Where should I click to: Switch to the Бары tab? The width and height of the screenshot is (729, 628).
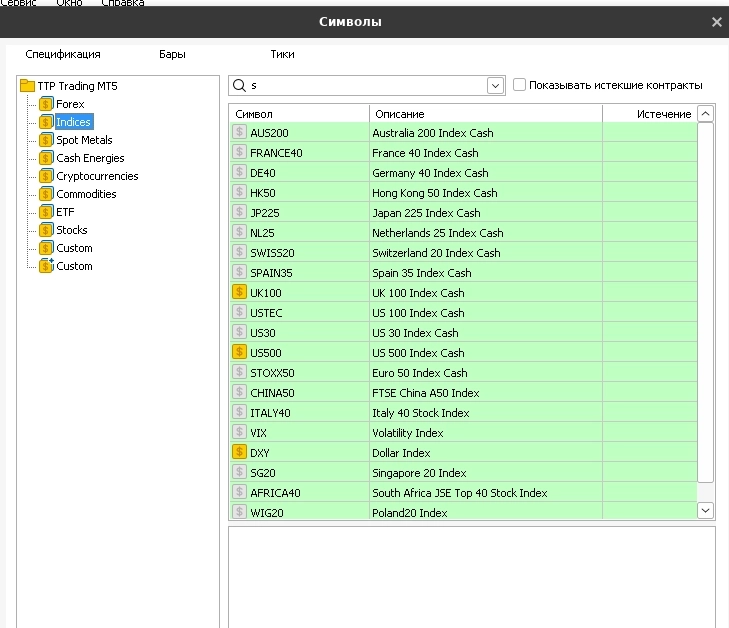172,55
